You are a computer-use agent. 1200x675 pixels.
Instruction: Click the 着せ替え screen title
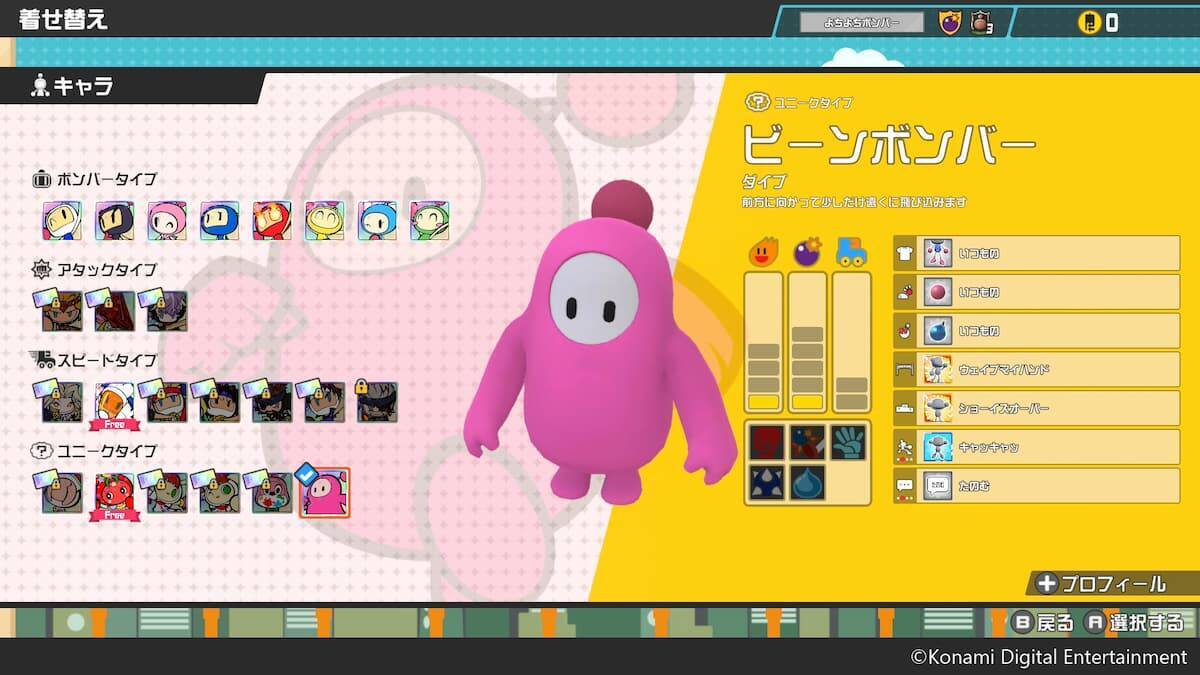[x=63, y=19]
